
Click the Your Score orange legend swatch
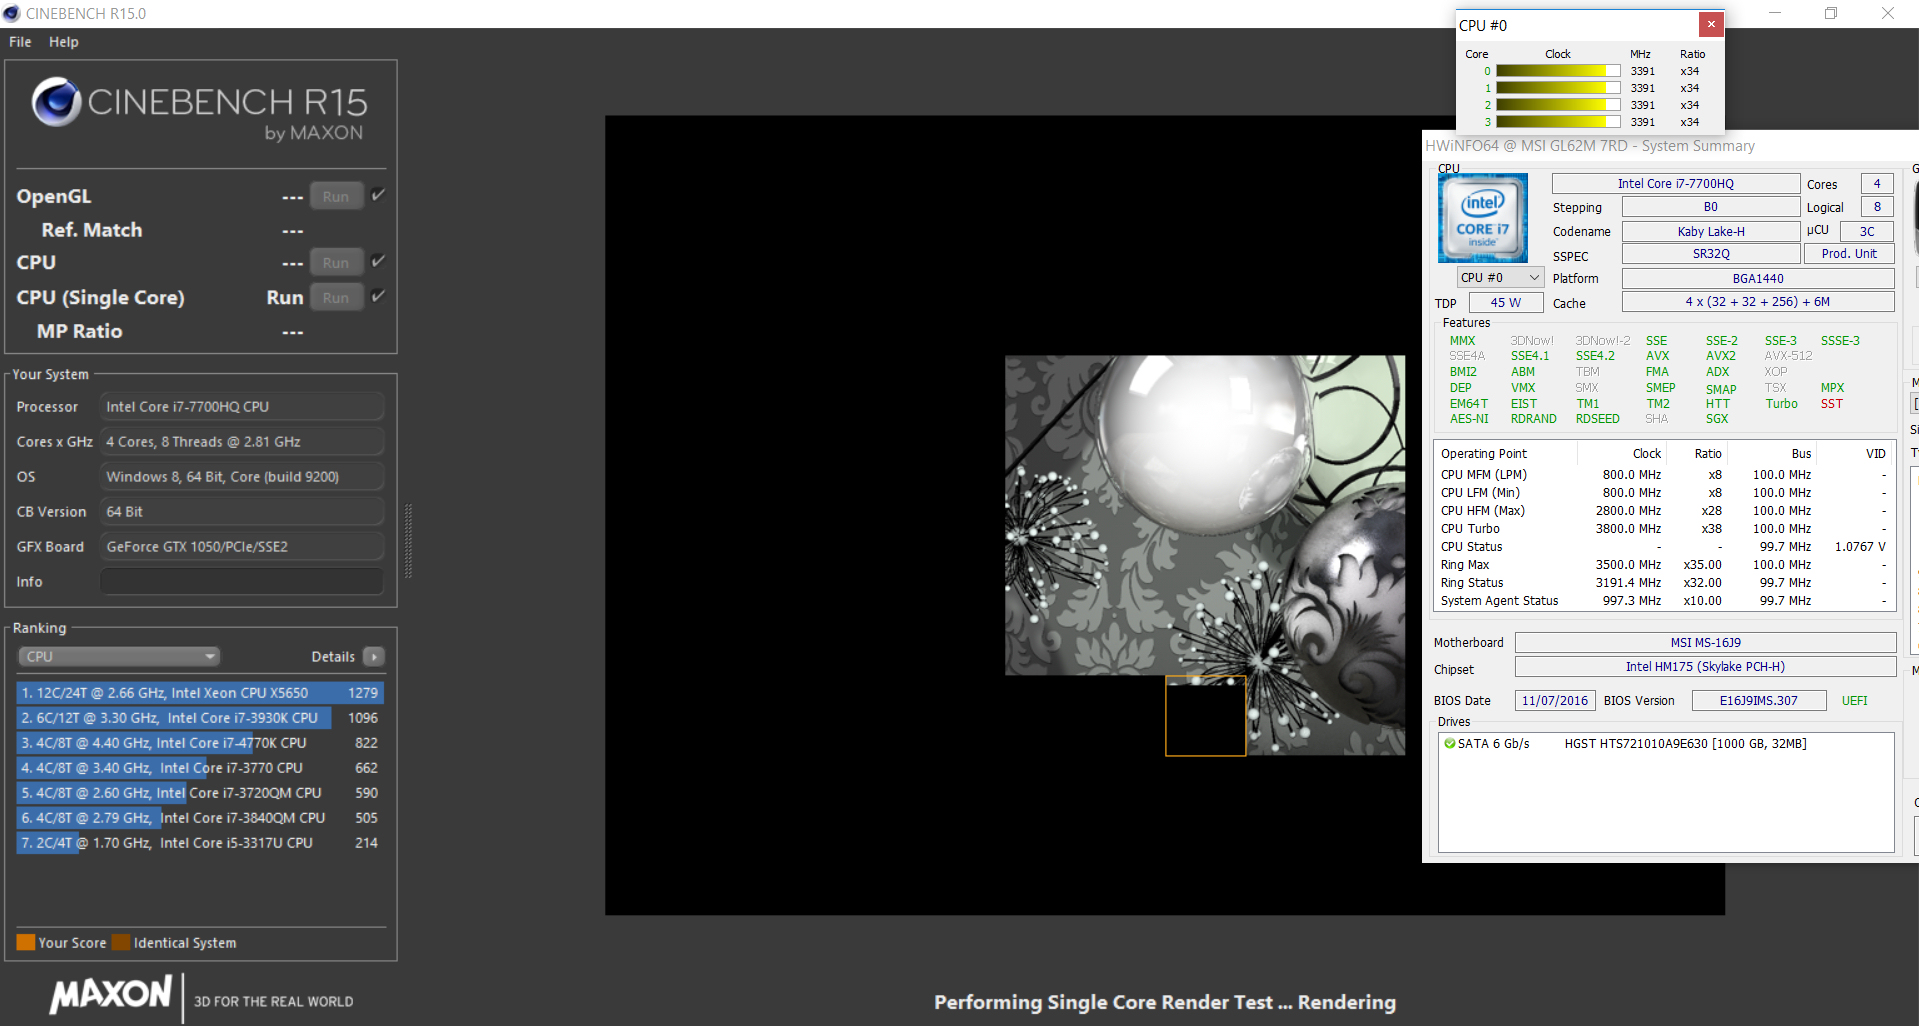pos(26,942)
